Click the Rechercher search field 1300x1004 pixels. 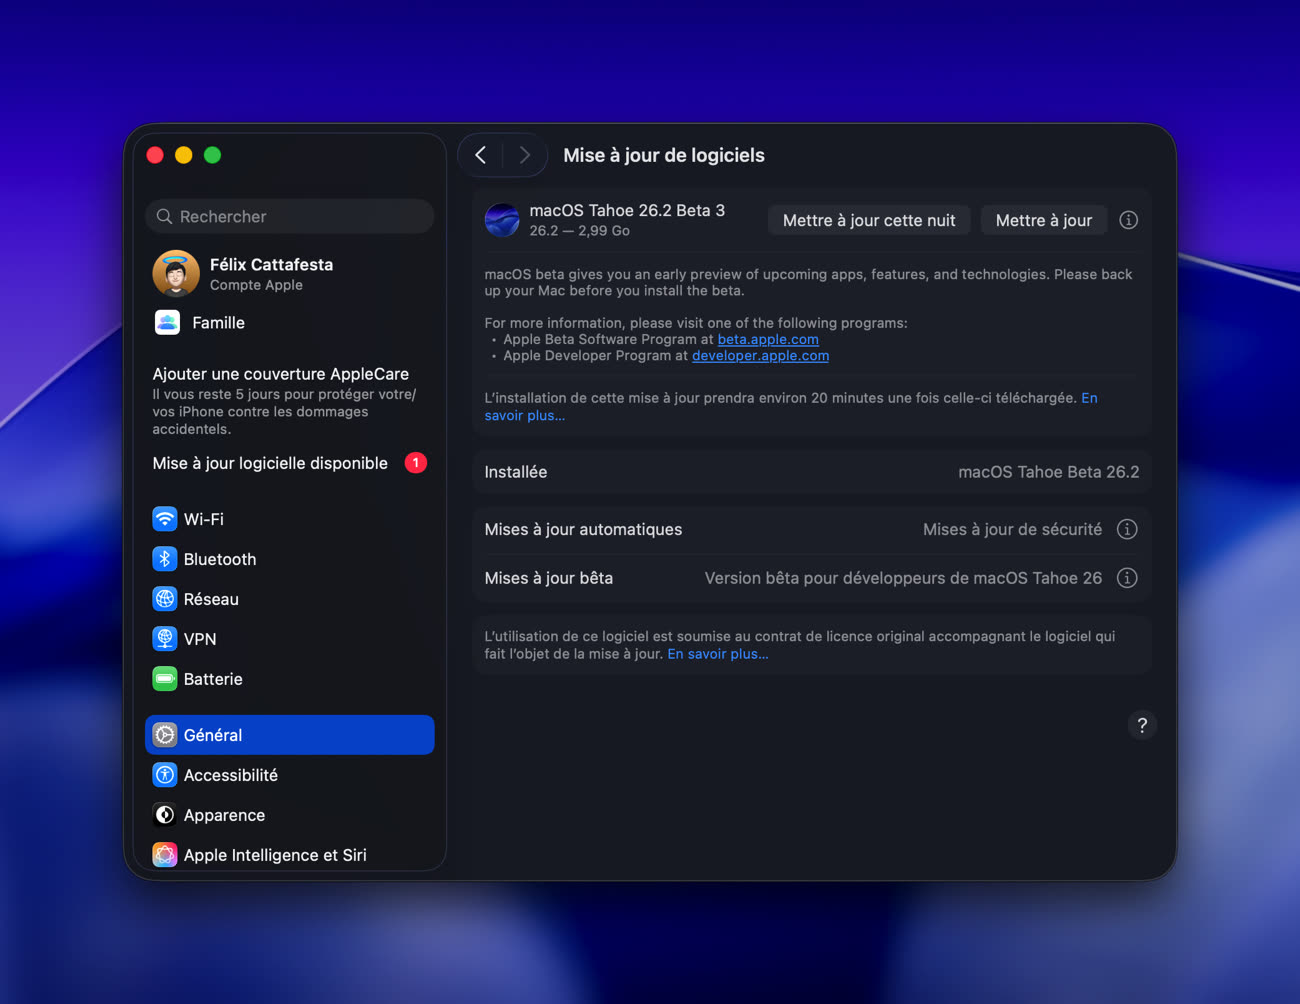pyautogui.click(x=290, y=216)
